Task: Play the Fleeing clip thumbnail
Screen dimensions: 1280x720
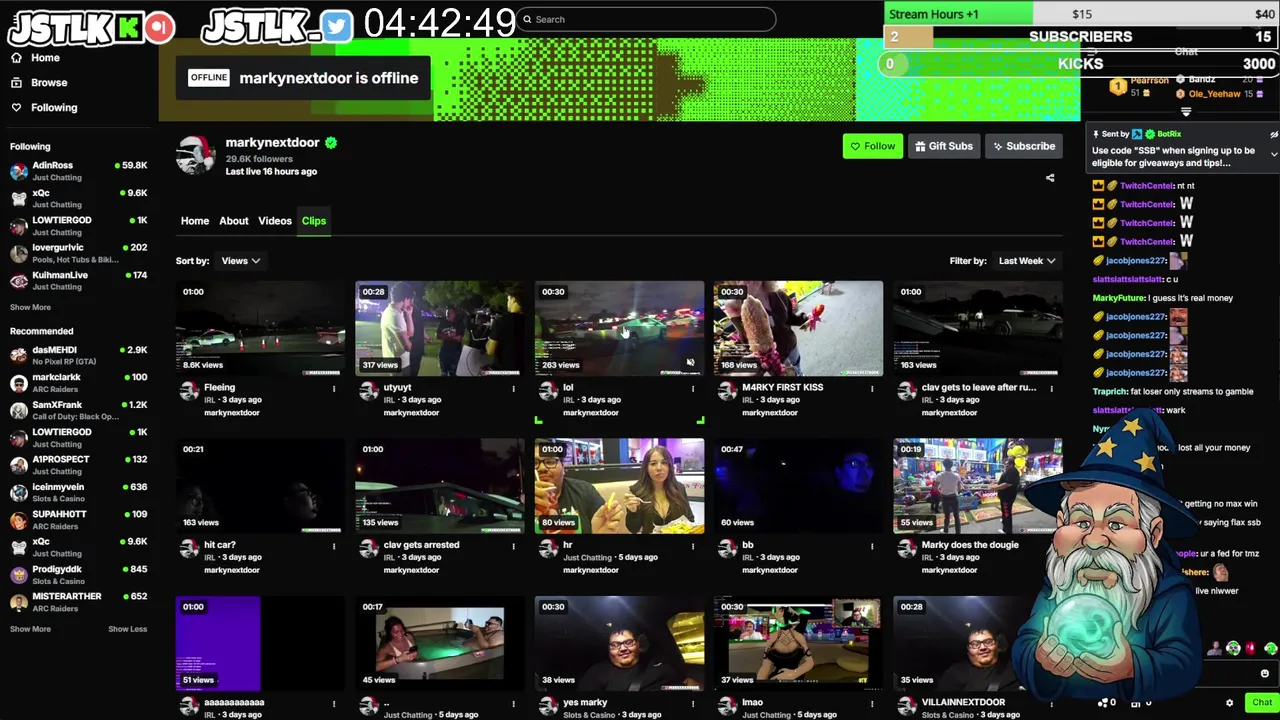Action: pyautogui.click(x=260, y=328)
